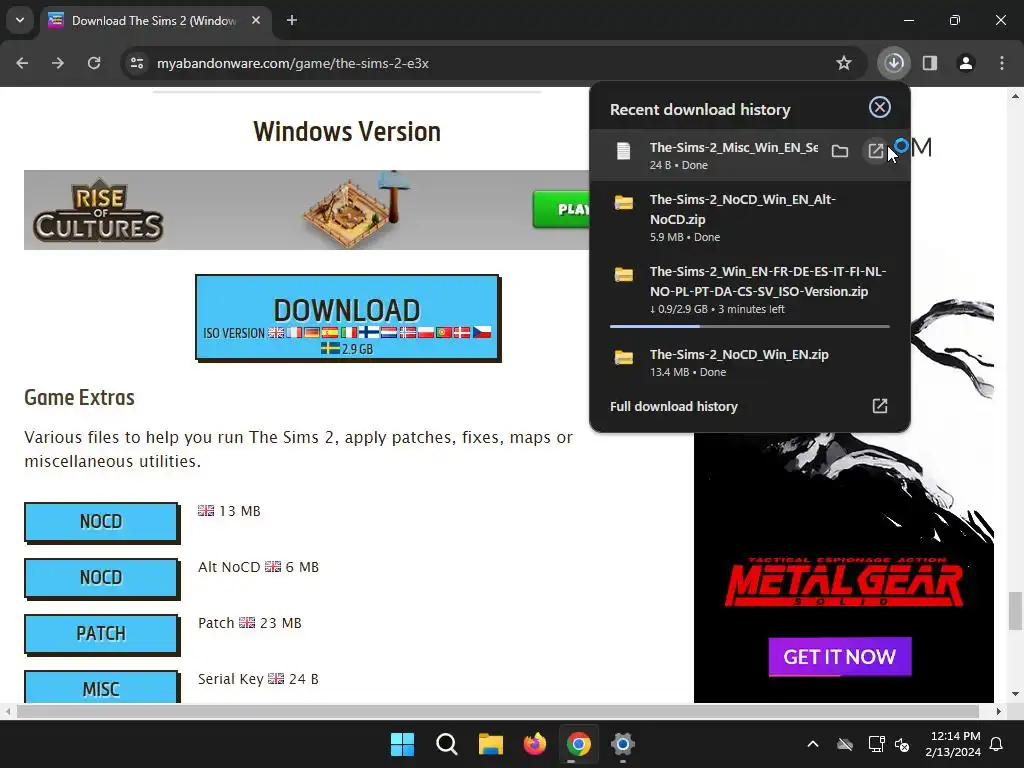This screenshot has height=768, width=1024.
Task: Click the cloud sync tray icon
Action: tap(845, 744)
